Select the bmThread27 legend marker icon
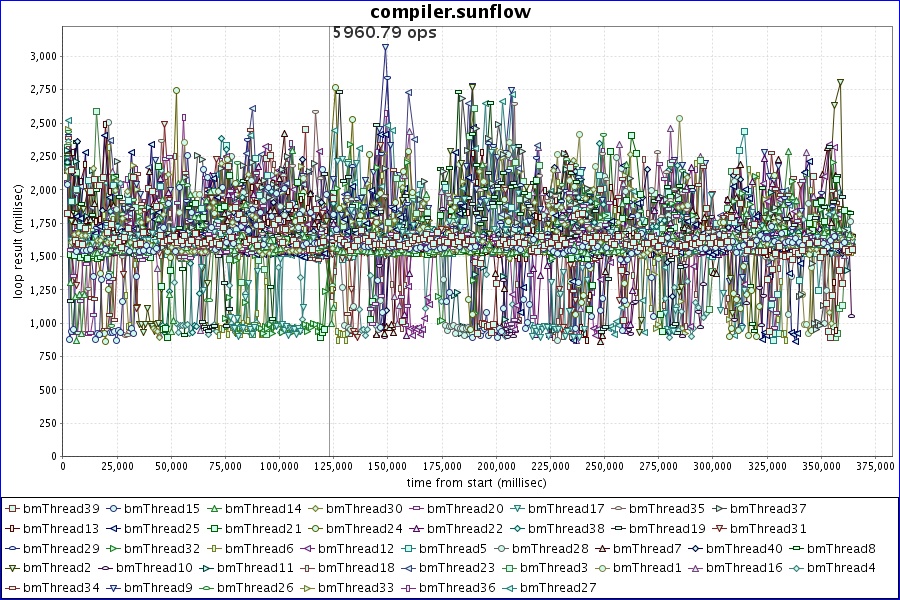This screenshot has height=600, width=900. (510, 588)
